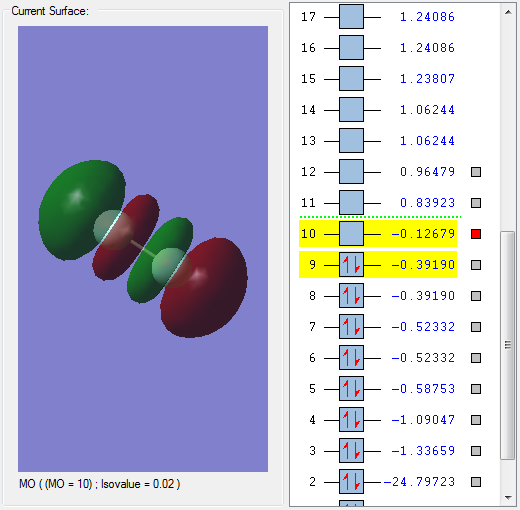The image size is (520, 510).
Task: Select the orbital box for MO 2
Action: point(351,482)
